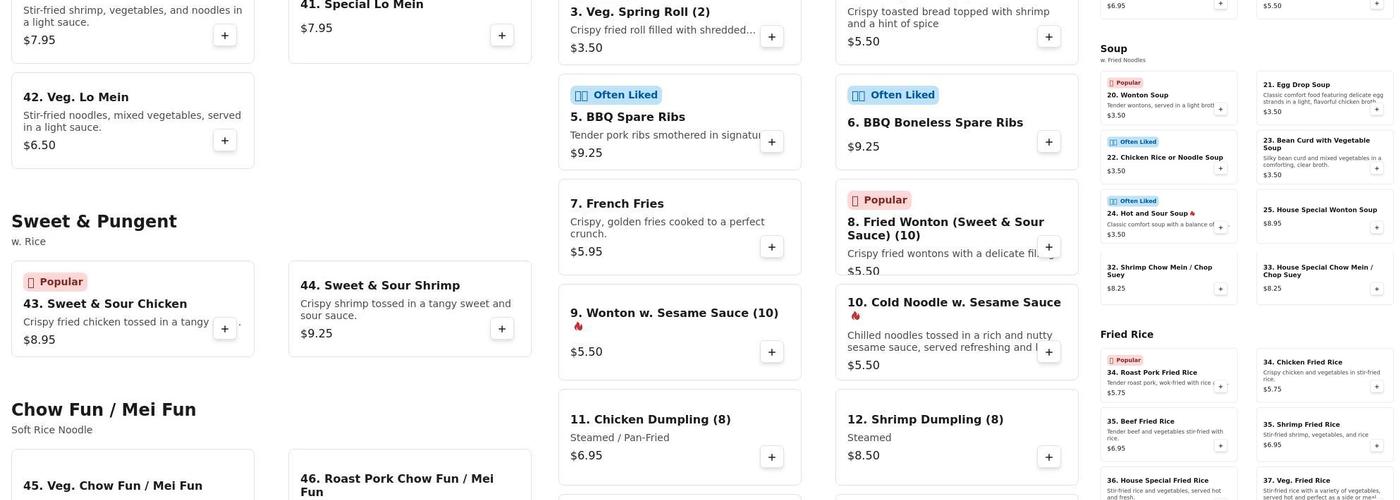Click plus button for French Fries
This screenshot has height=500, width=1400.
(771, 247)
